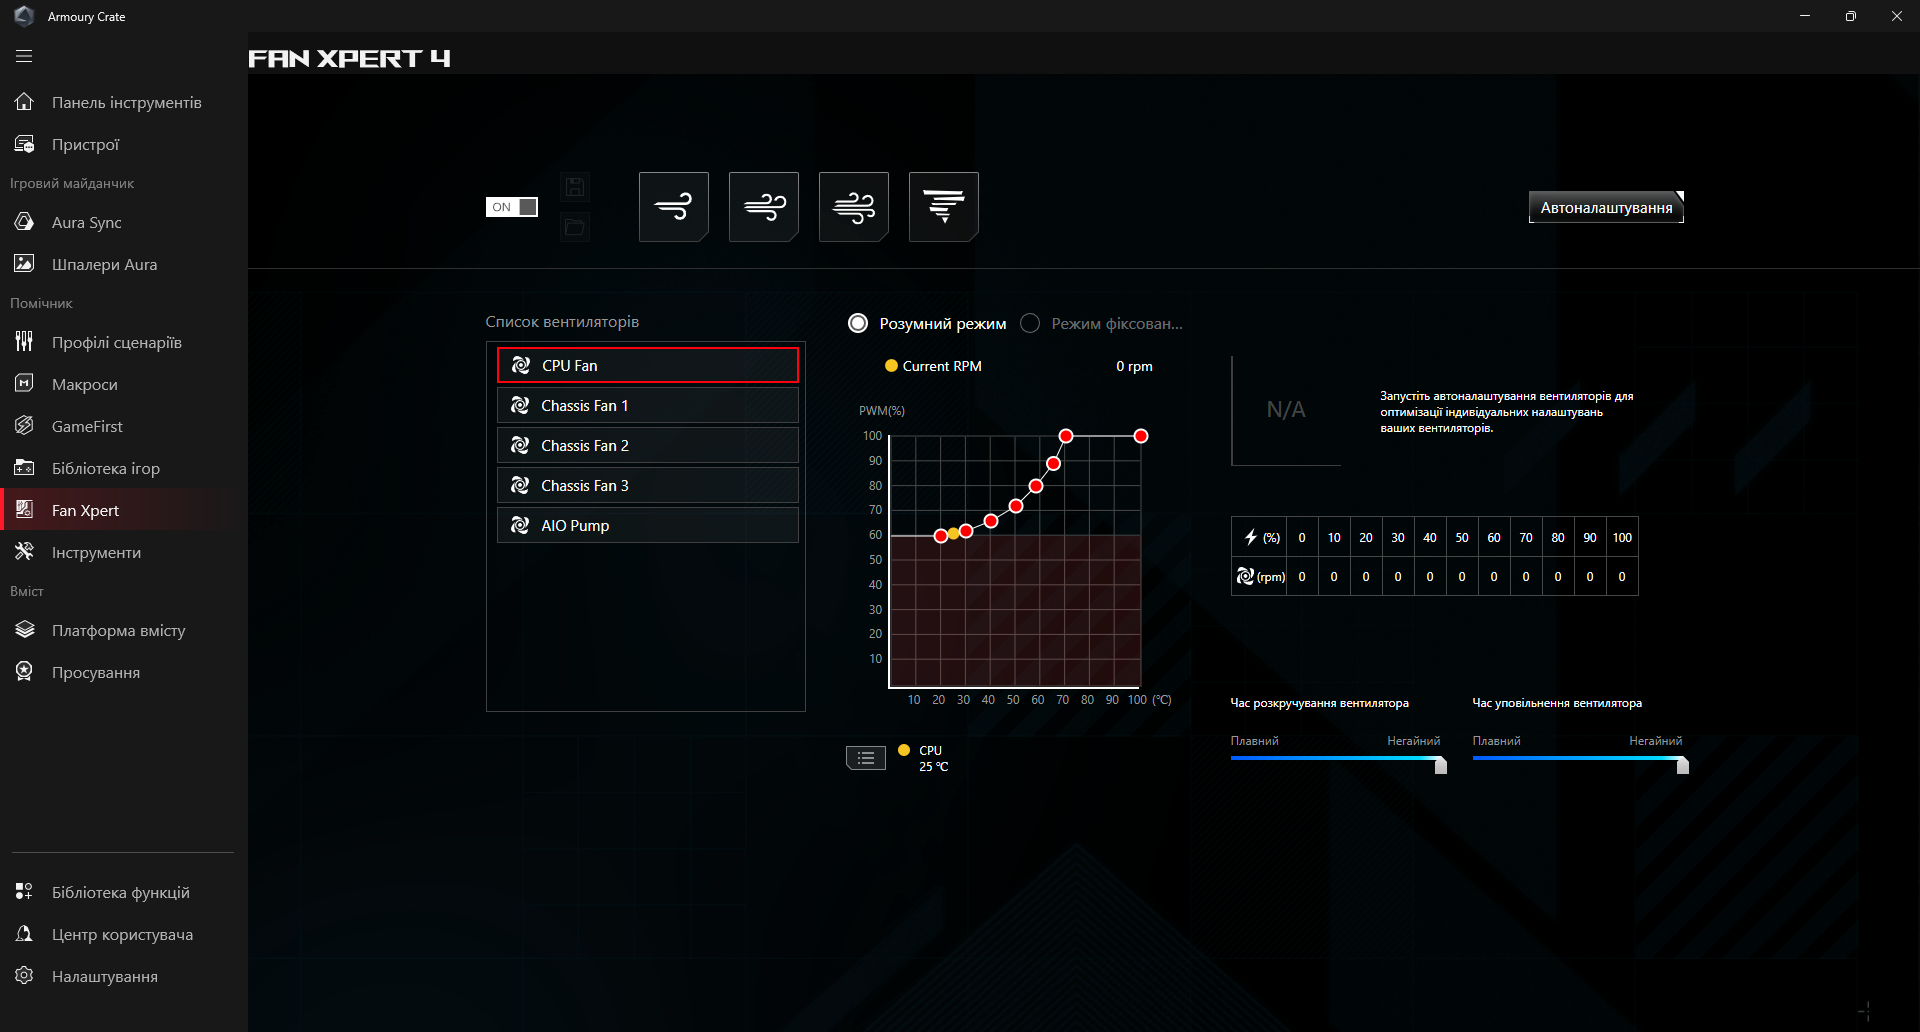The image size is (1920, 1032).
Task: Select the Standard fan mode icon
Action: (764, 207)
